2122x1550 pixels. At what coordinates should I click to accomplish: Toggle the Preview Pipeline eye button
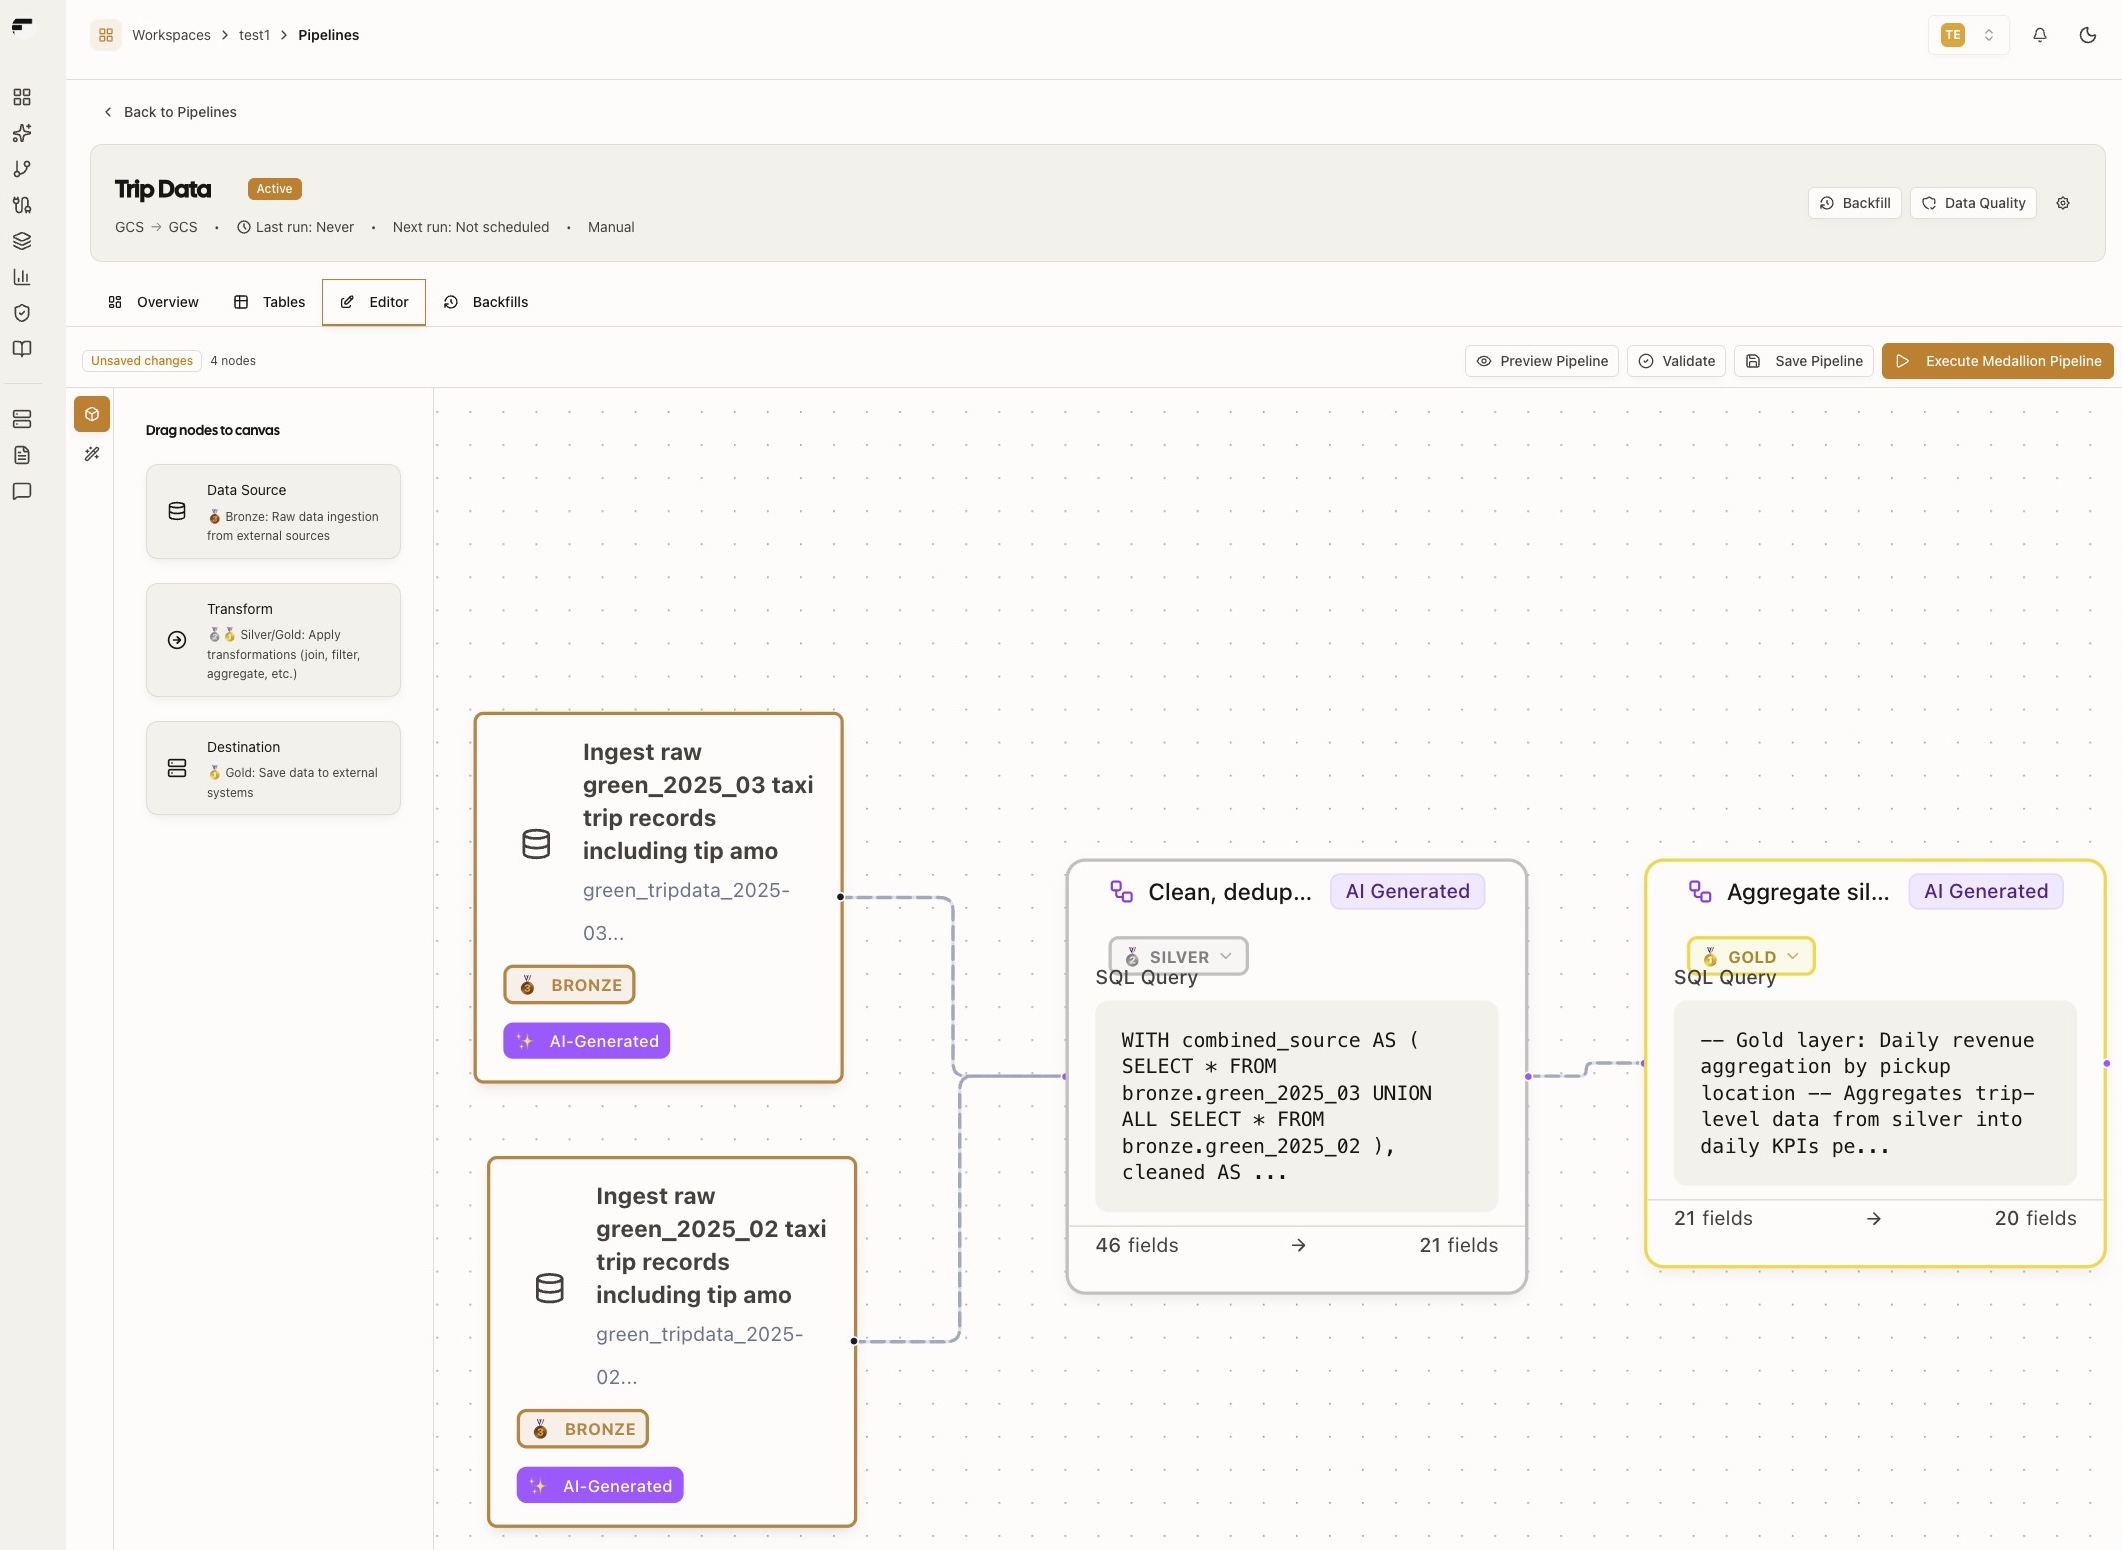click(1541, 361)
